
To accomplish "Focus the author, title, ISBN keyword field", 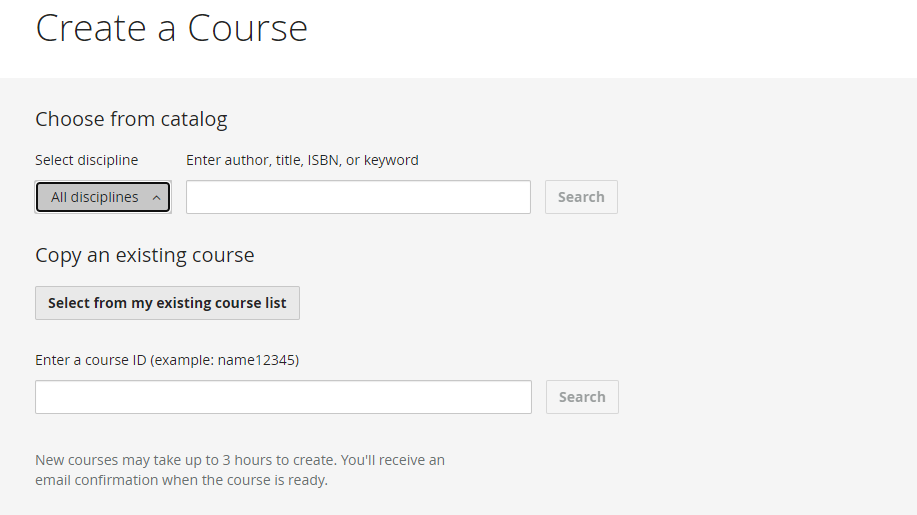I will tap(358, 197).
